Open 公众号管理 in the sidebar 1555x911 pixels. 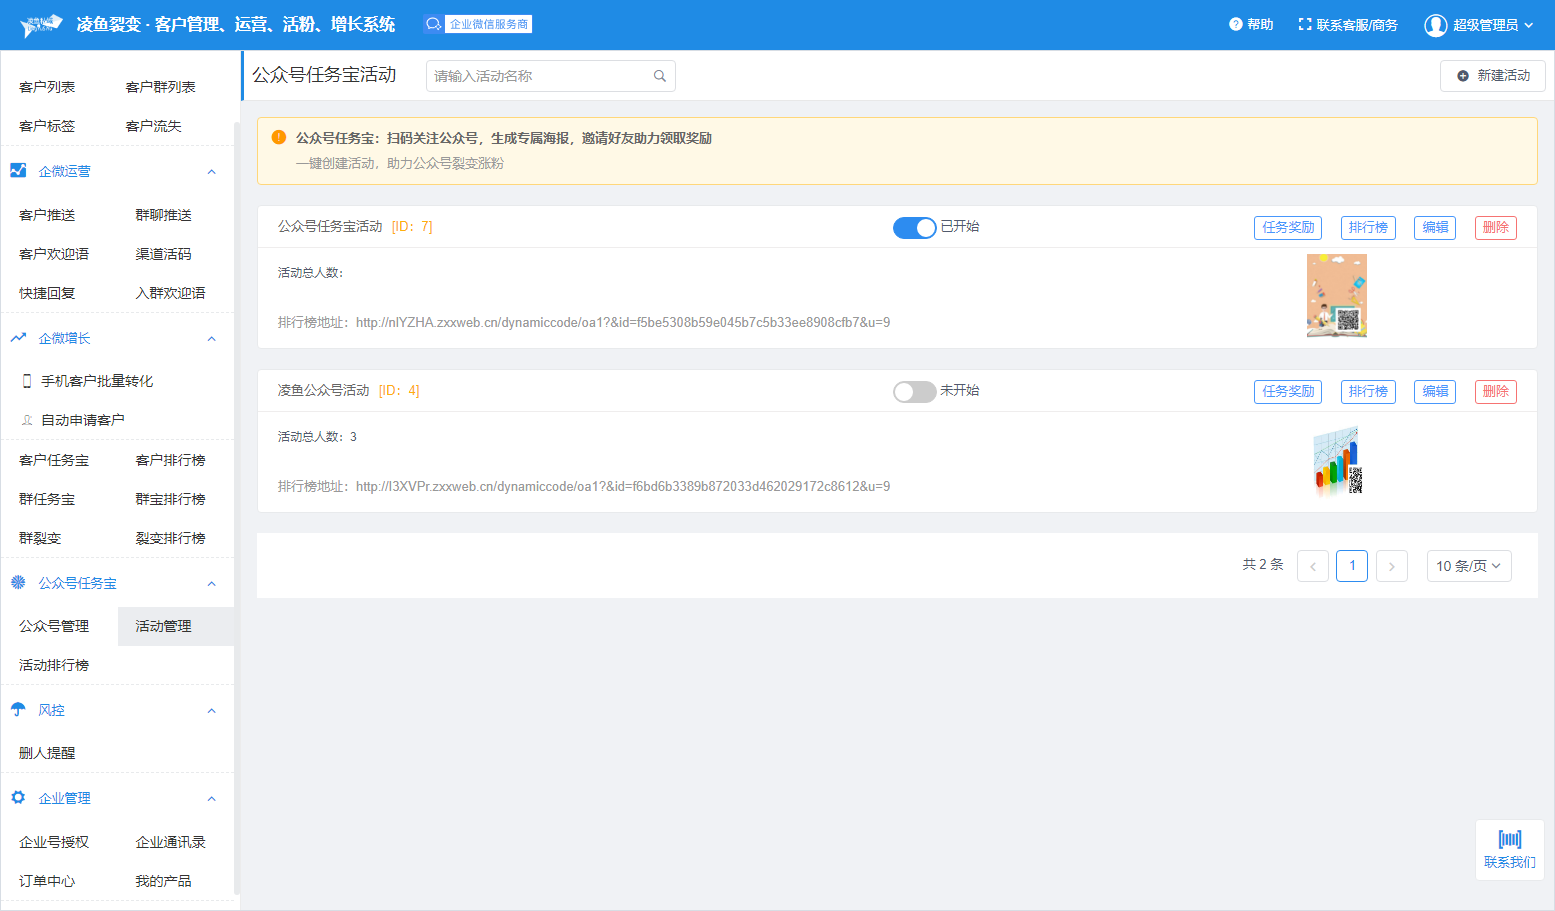coord(54,626)
